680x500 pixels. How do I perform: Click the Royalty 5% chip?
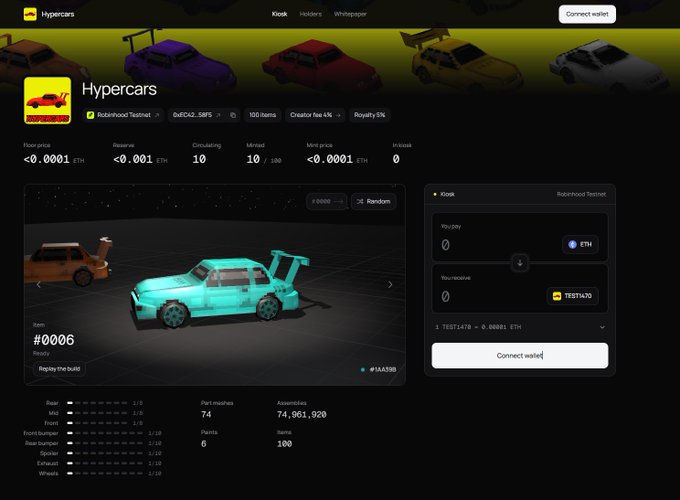pyautogui.click(x=369, y=115)
